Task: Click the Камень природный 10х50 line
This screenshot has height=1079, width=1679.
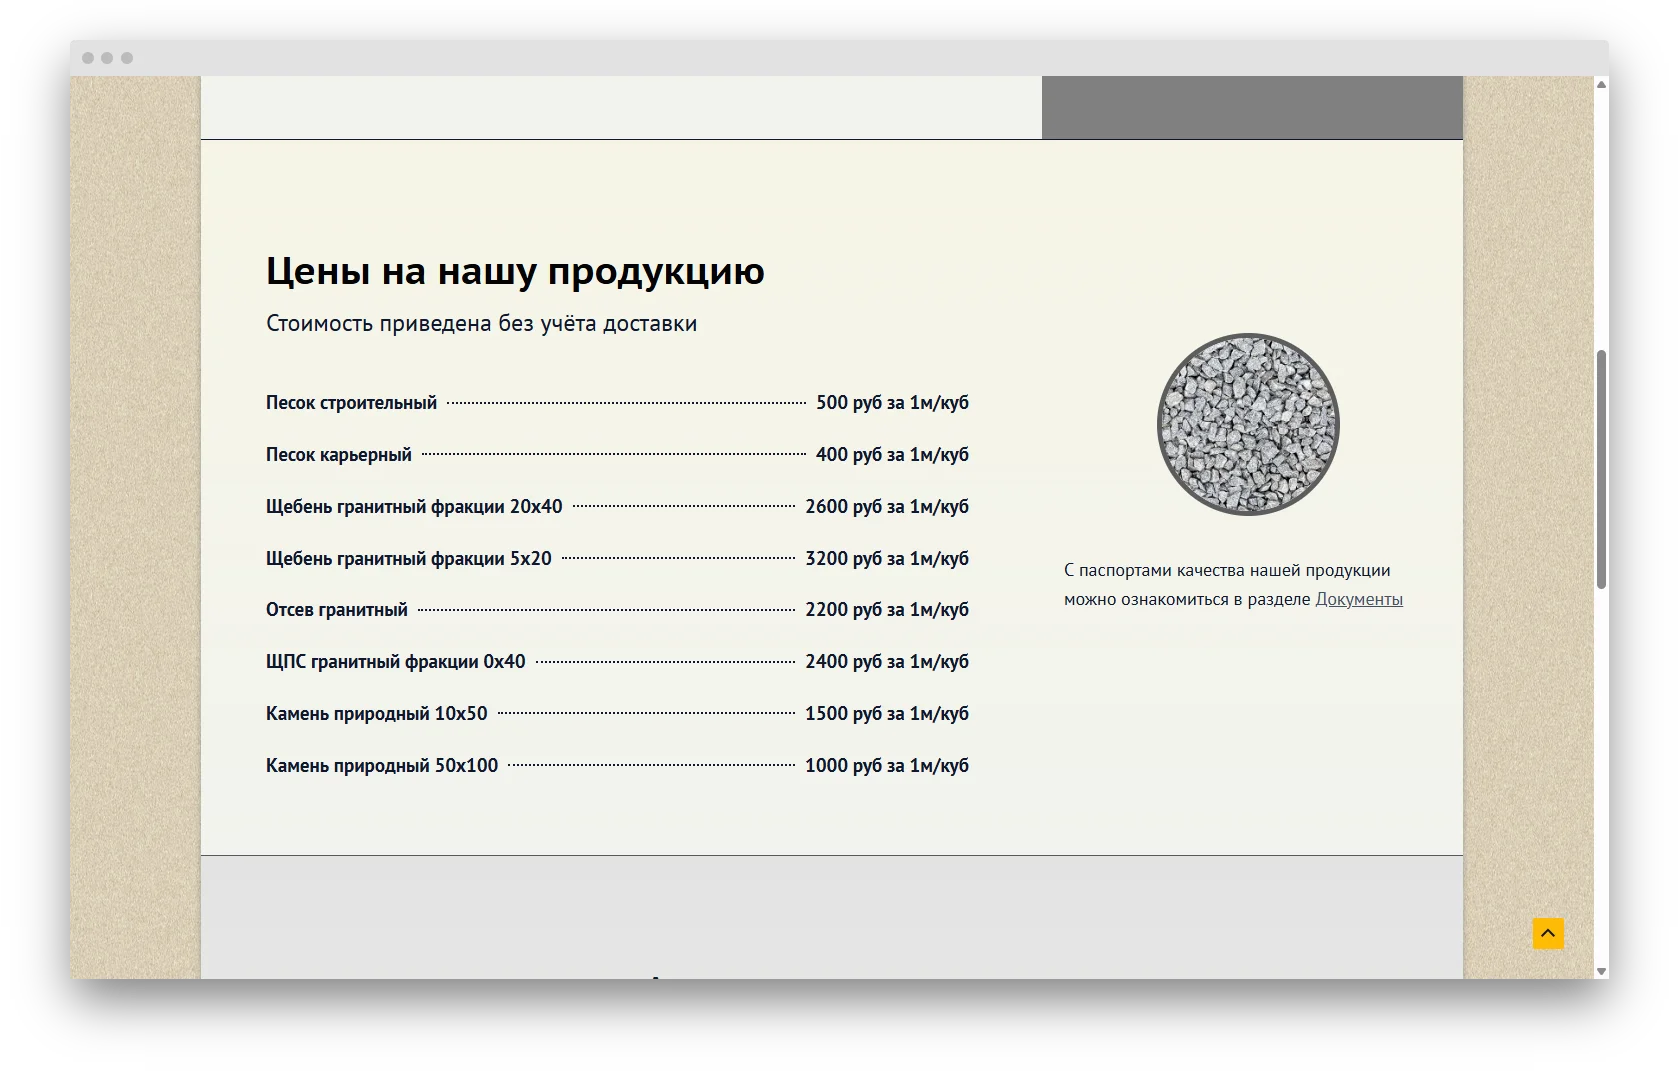Action: [378, 713]
